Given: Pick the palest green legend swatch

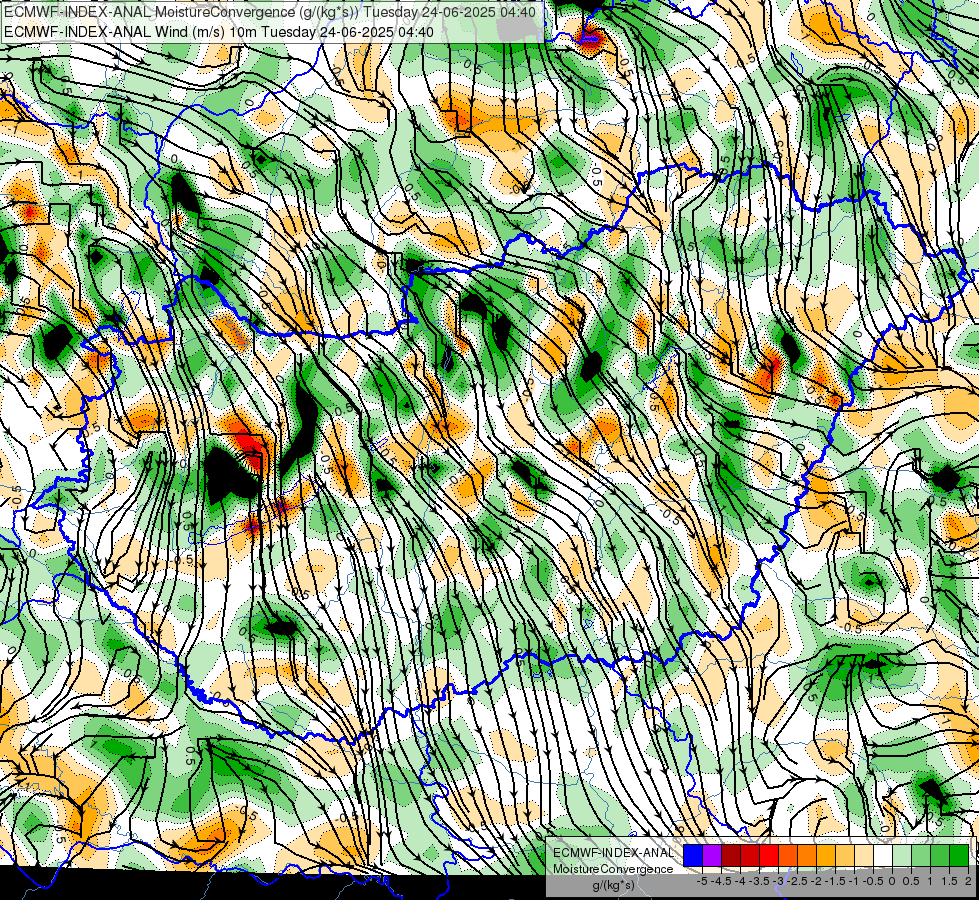Looking at the screenshot, I should pos(902,856).
